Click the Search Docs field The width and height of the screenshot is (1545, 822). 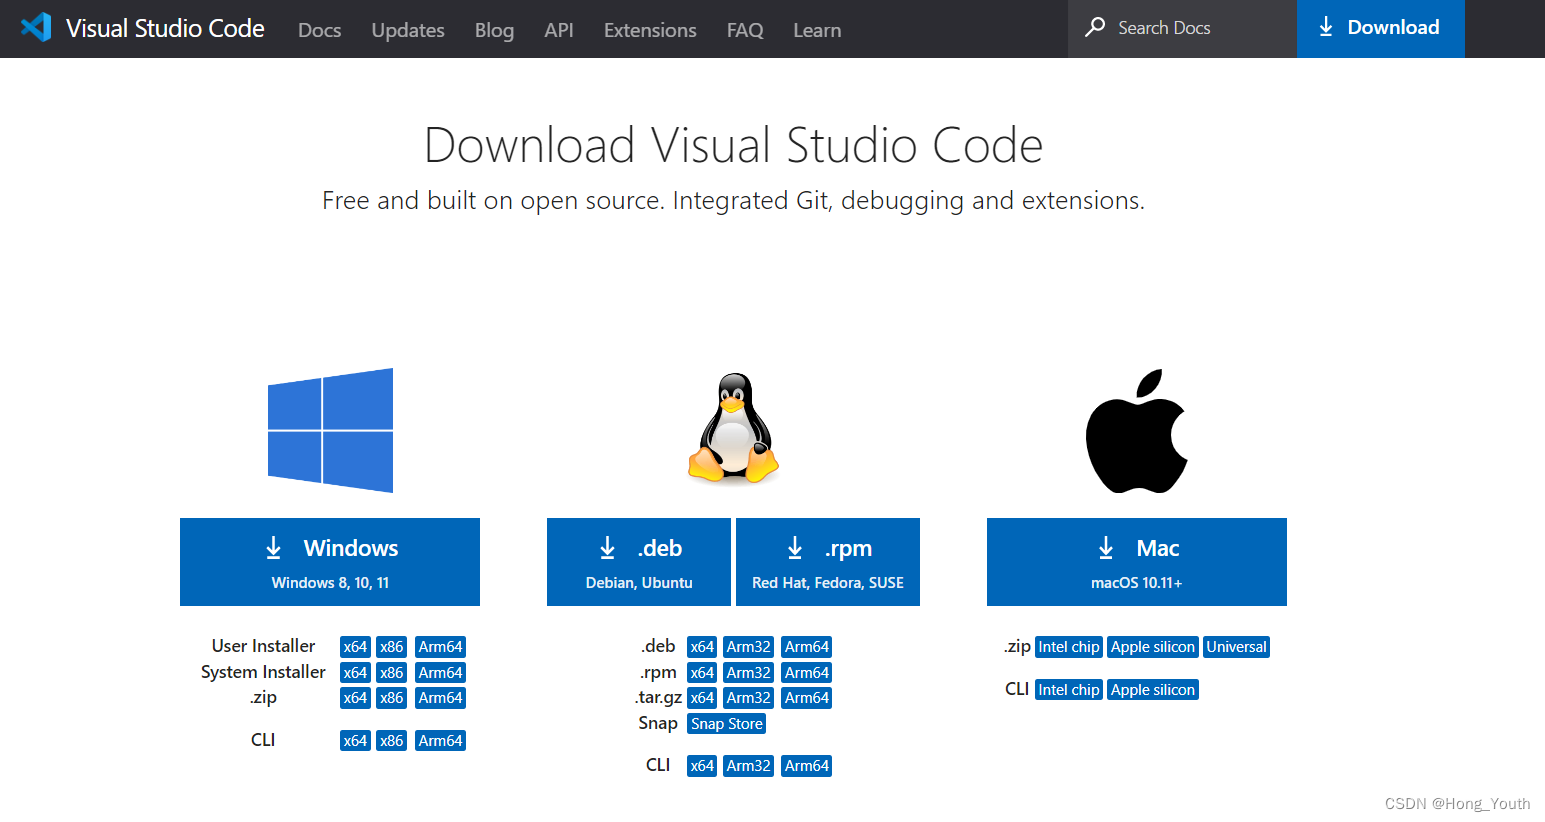(1182, 28)
